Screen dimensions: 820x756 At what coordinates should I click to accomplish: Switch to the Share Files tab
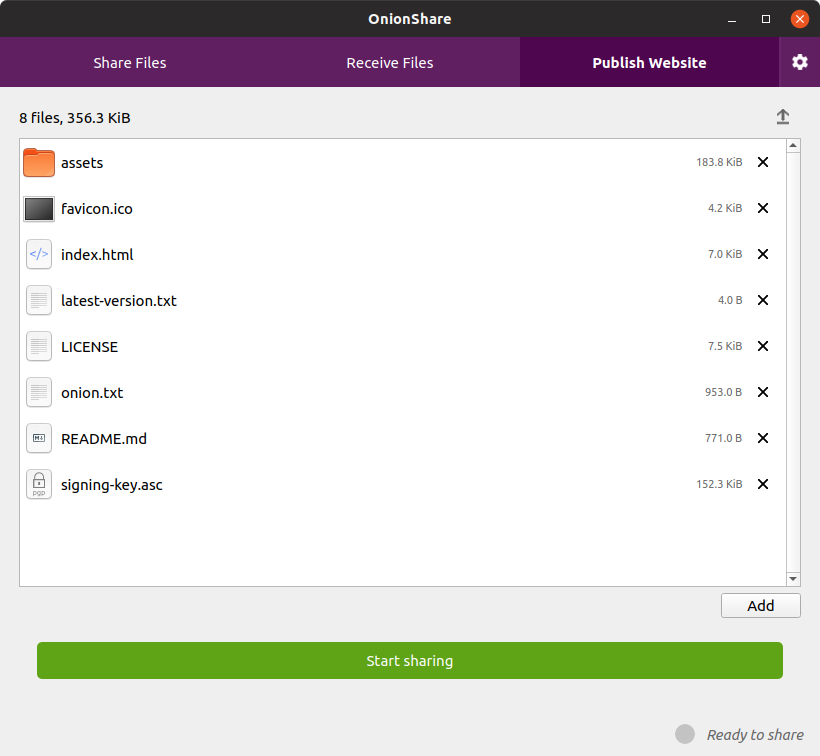click(x=129, y=62)
